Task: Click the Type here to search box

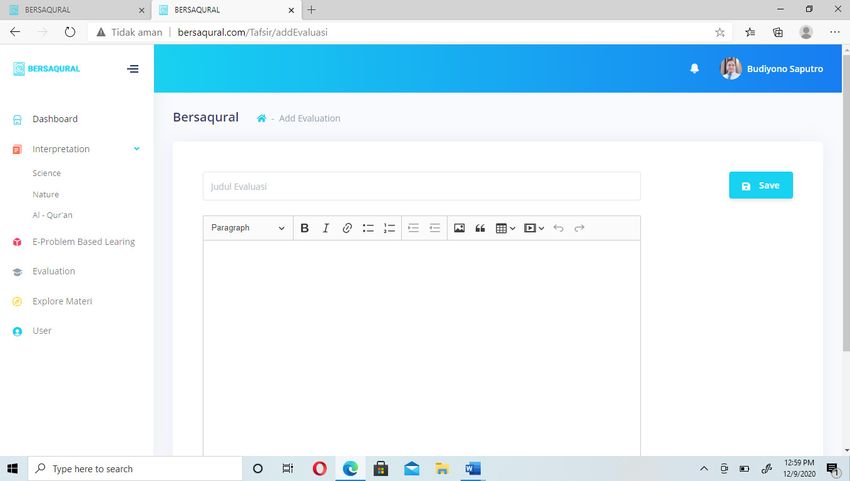Action: [135, 469]
